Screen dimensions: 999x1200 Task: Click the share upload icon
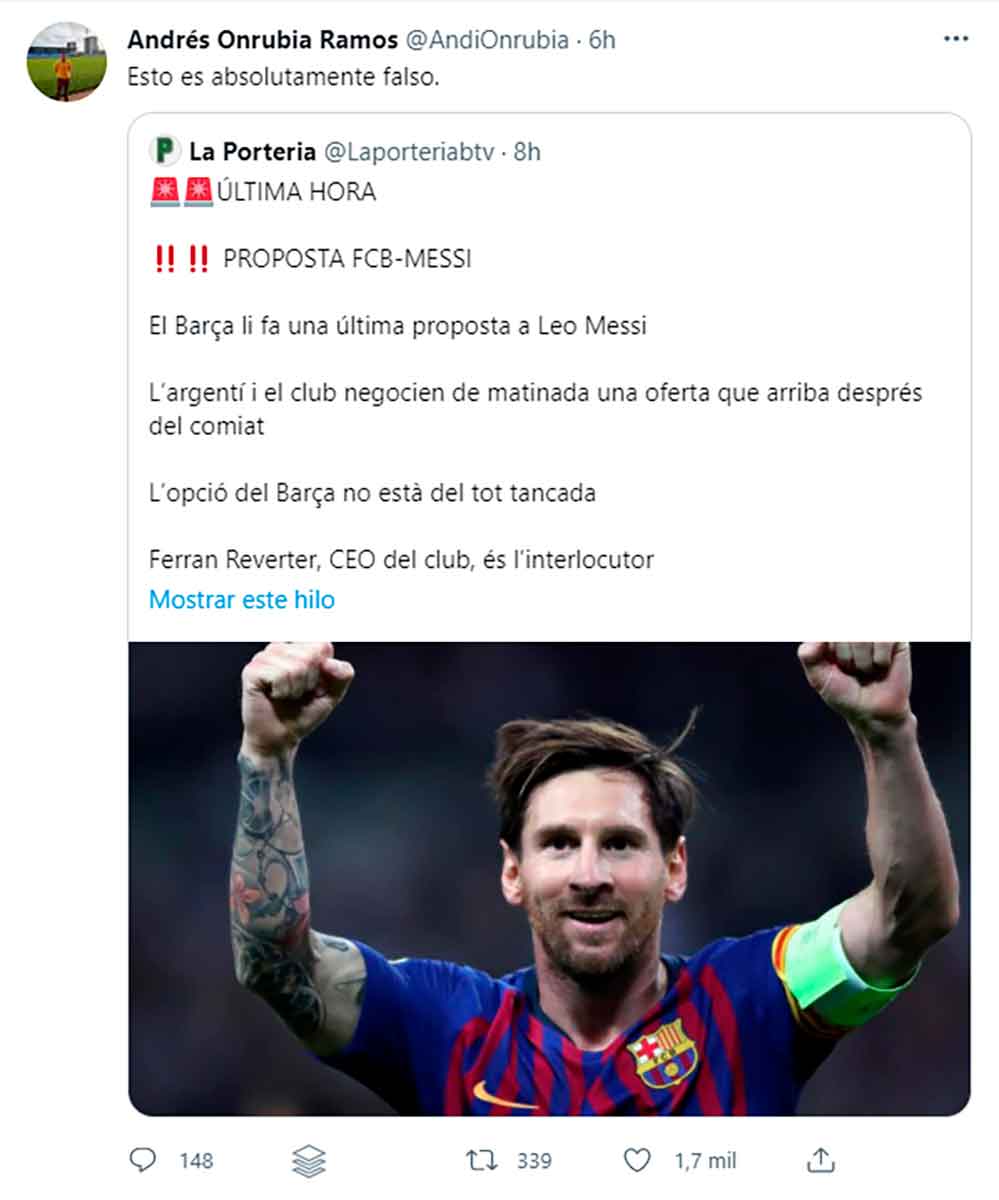click(820, 1160)
